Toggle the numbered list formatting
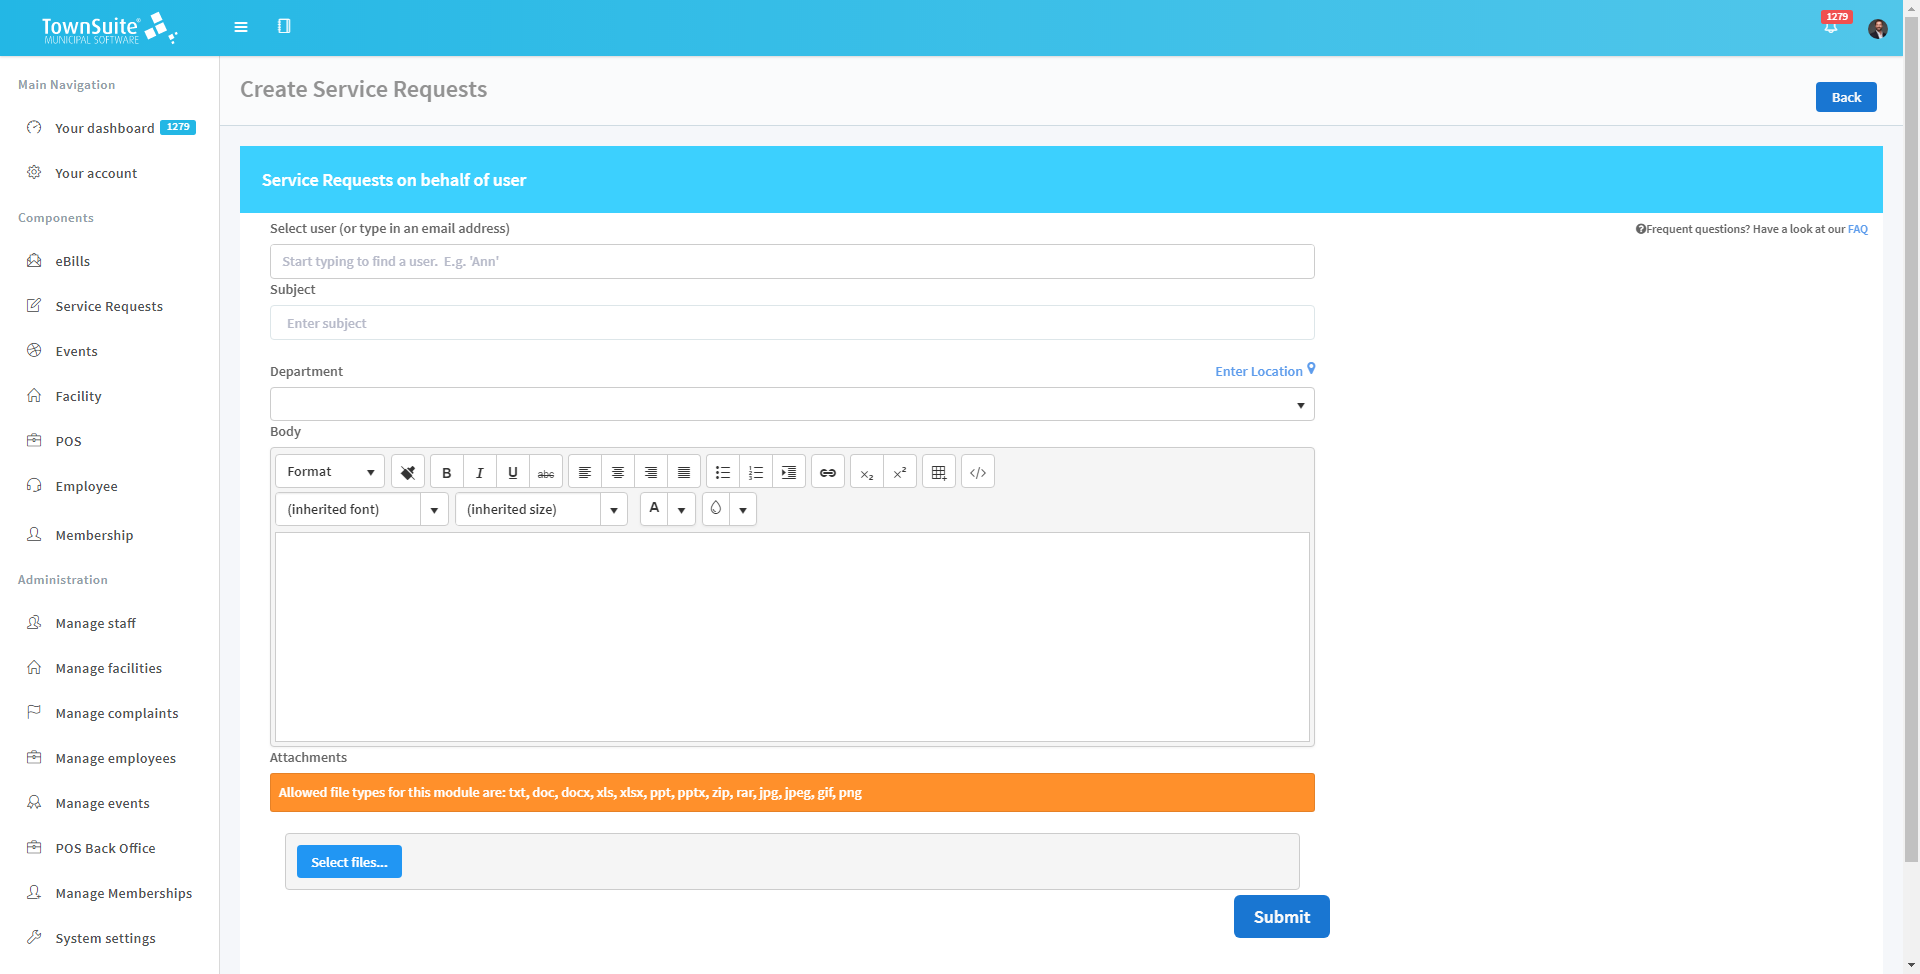This screenshot has width=1920, height=974. [755, 471]
